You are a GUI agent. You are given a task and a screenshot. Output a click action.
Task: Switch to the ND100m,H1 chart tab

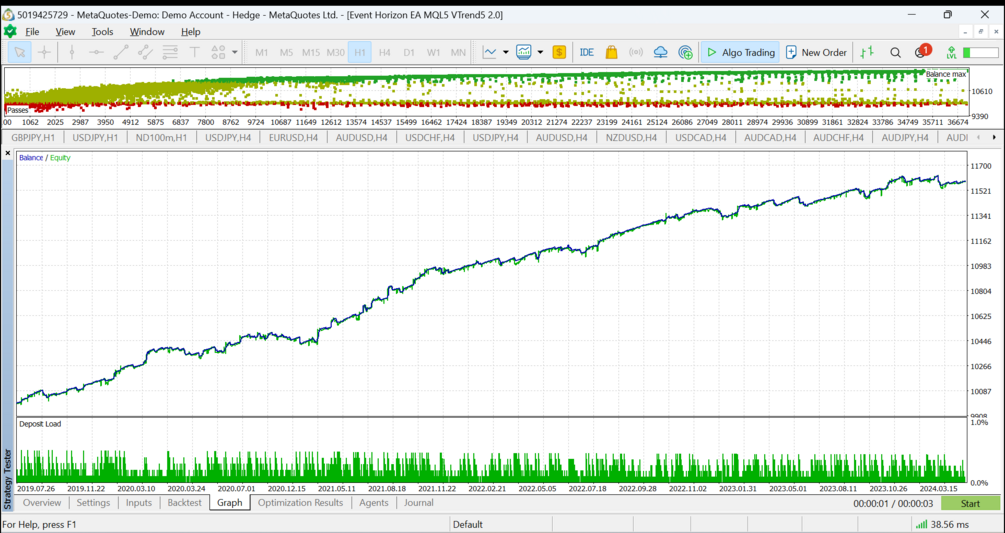(162, 137)
